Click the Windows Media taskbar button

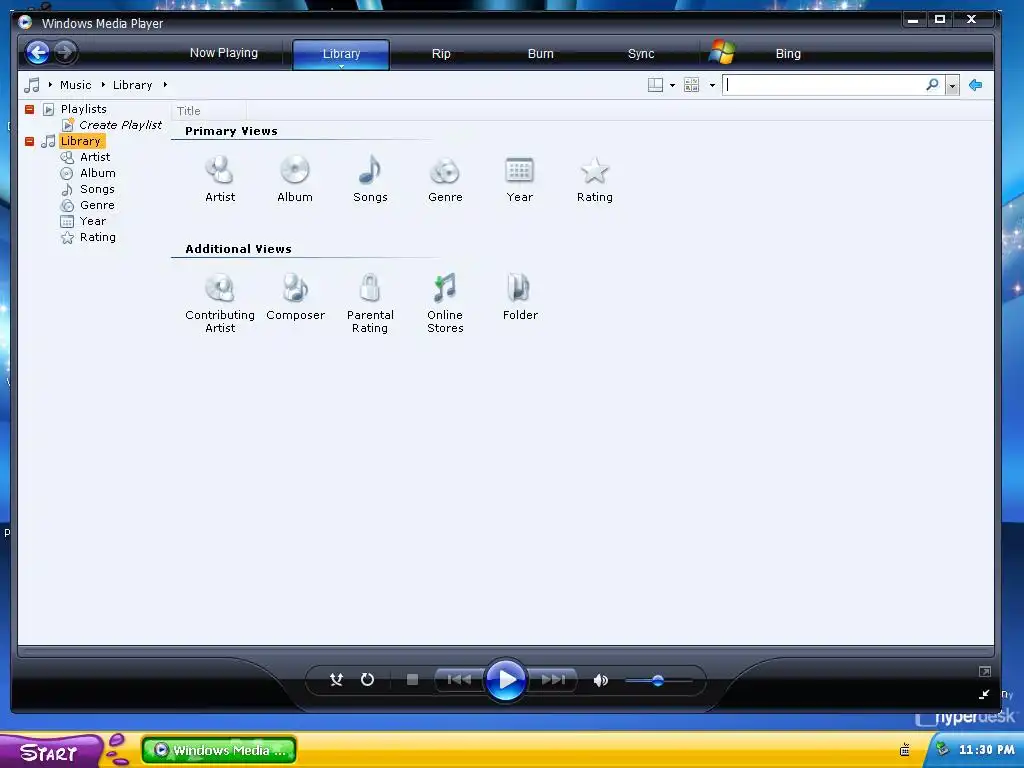point(219,750)
